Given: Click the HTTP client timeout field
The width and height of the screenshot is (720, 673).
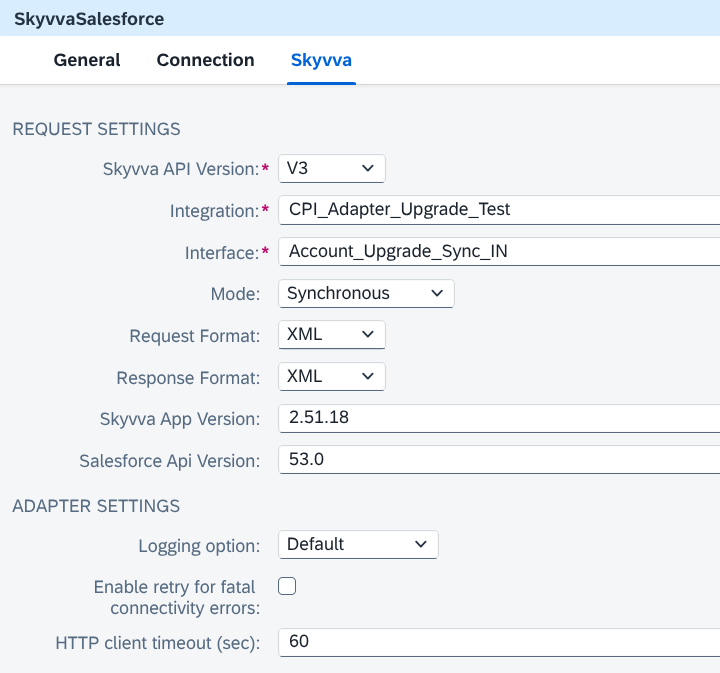Looking at the screenshot, I should click(x=499, y=642).
